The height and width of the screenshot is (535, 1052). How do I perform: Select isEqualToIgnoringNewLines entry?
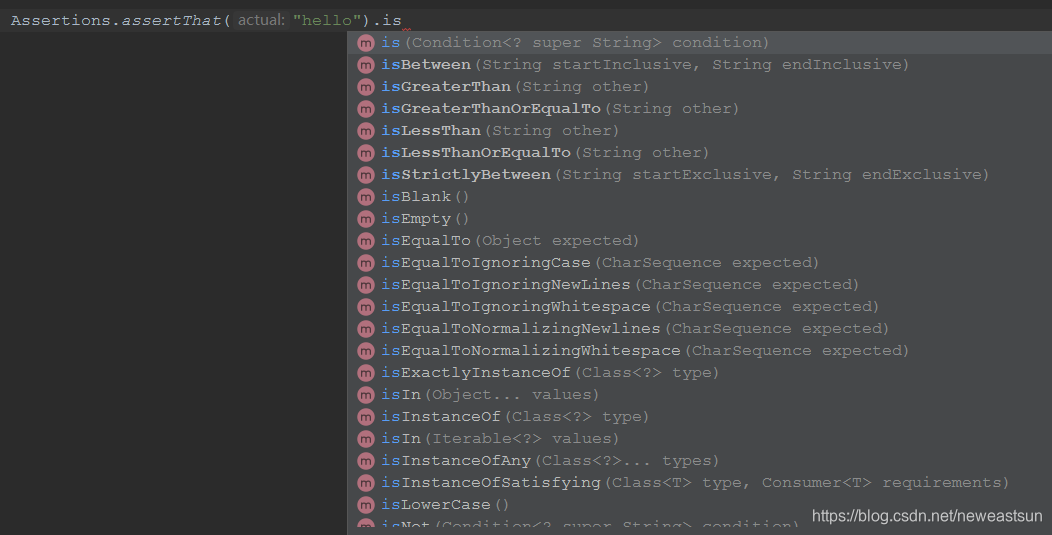pyautogui.click(x=700, y=285)
